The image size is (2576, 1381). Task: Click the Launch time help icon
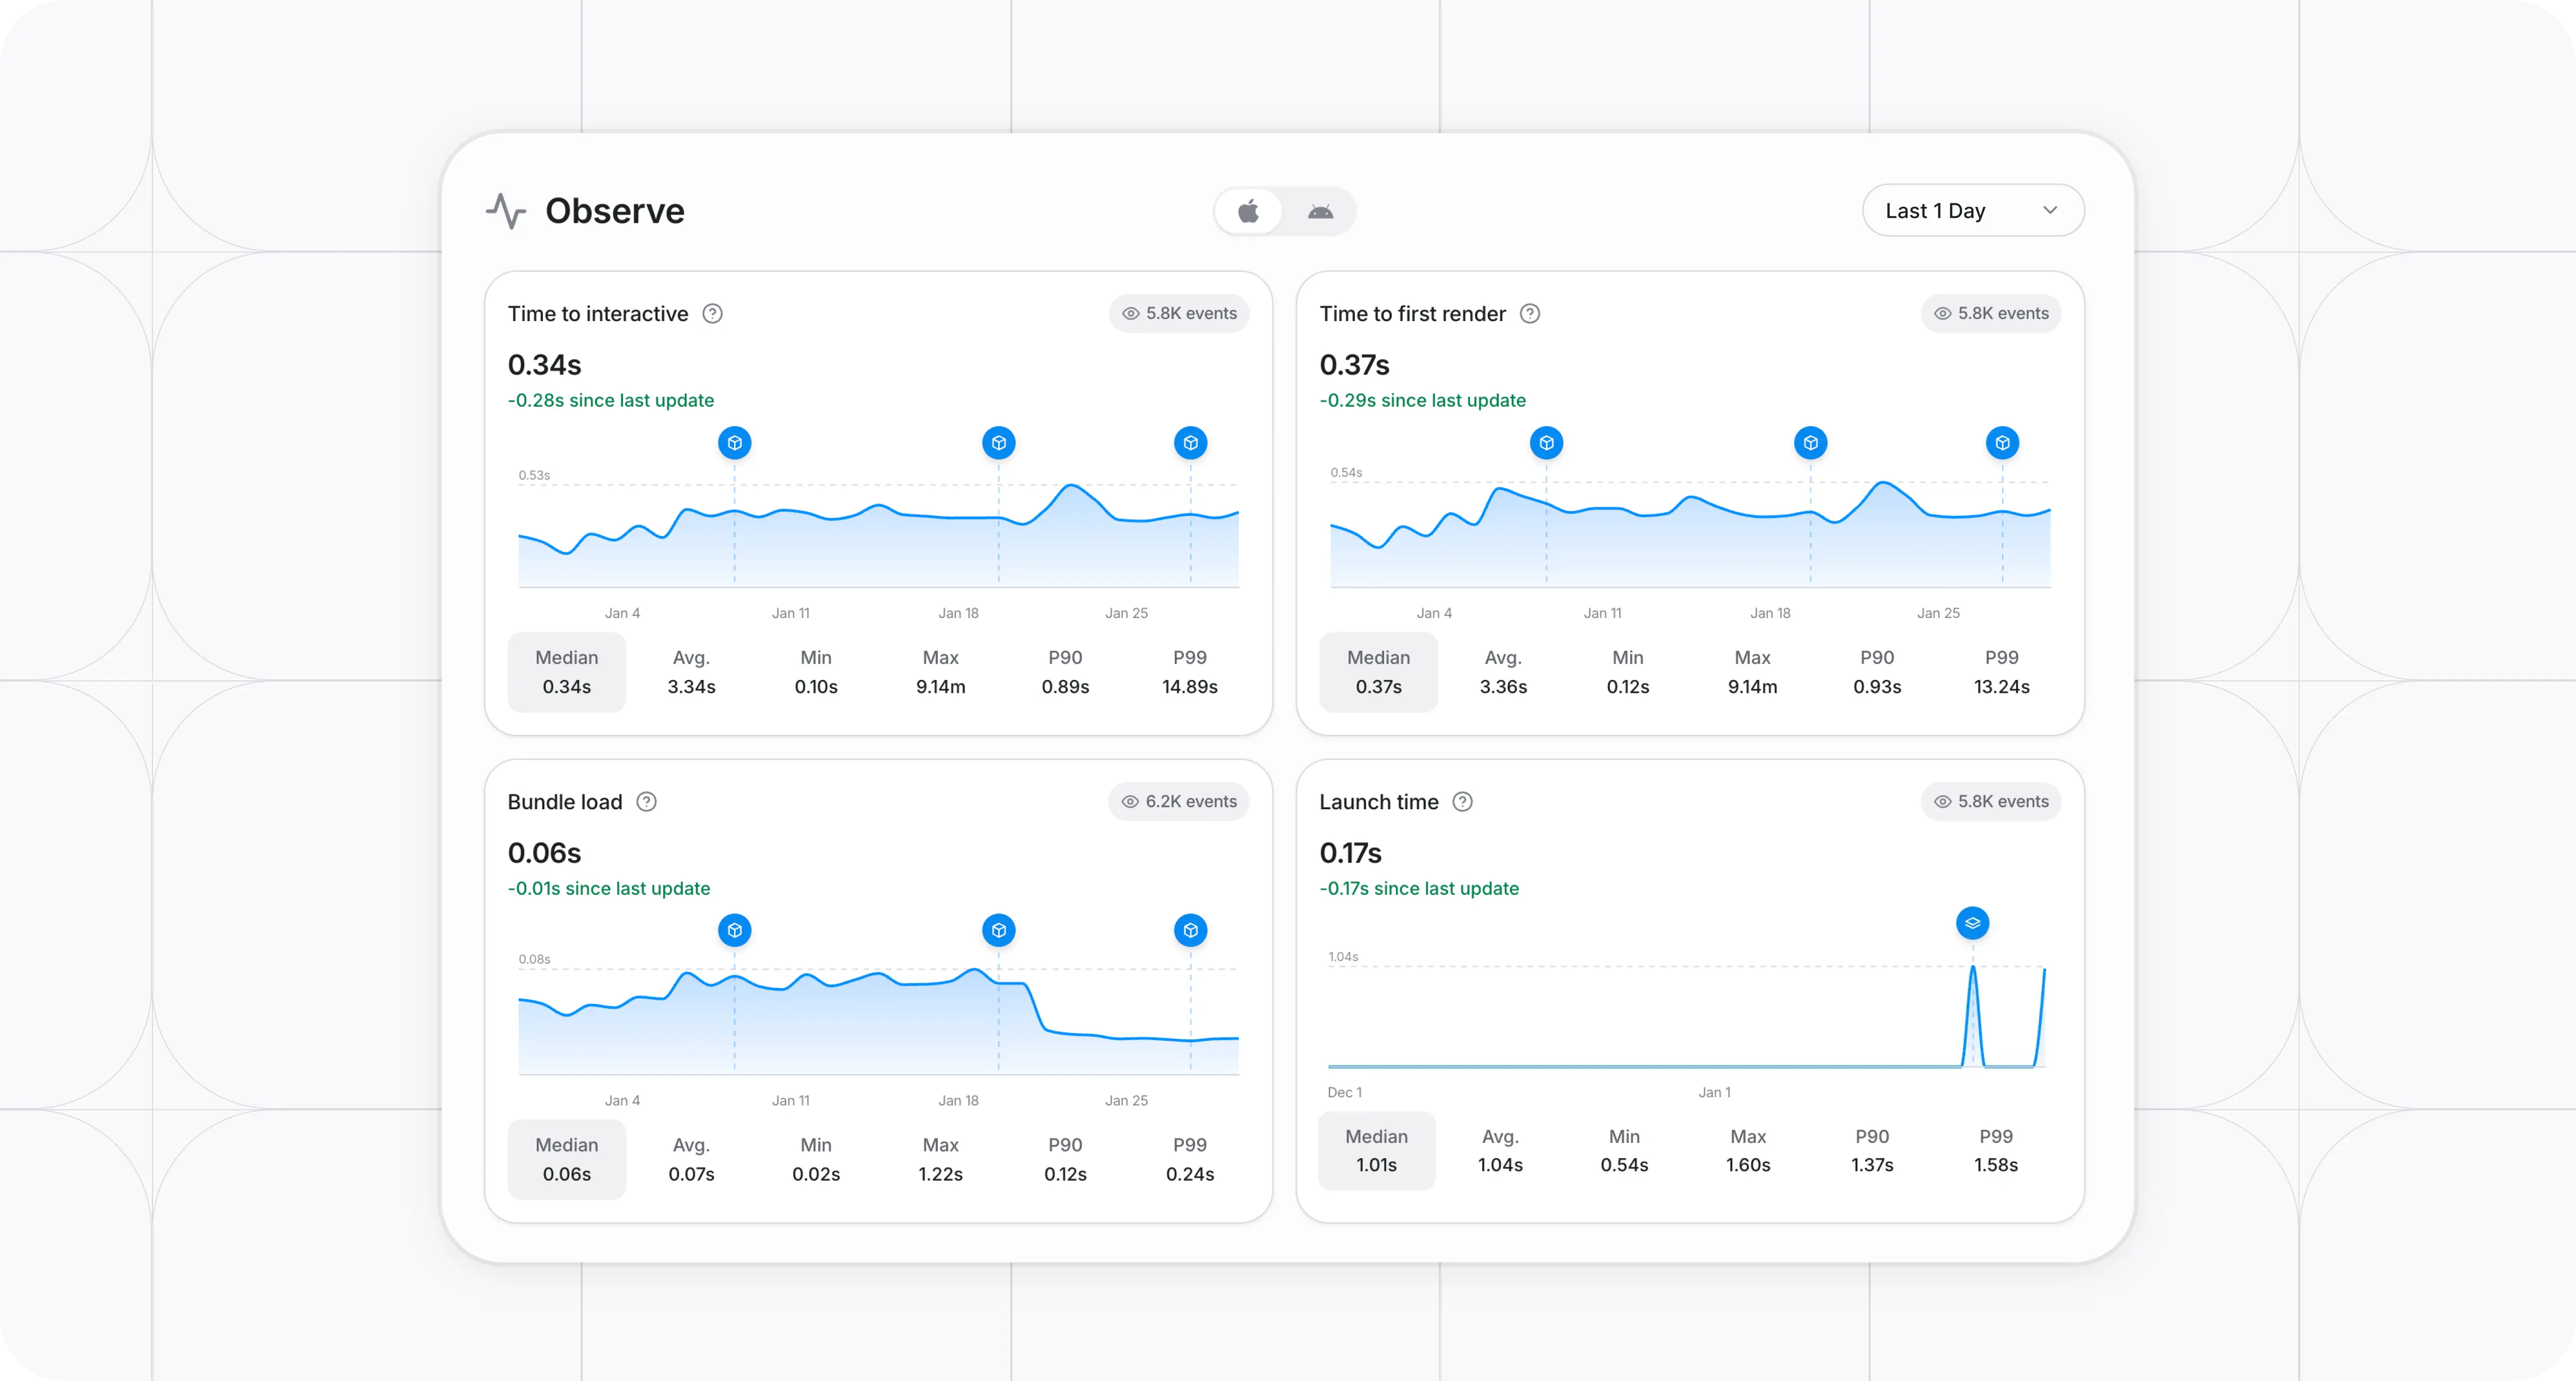1462,802
